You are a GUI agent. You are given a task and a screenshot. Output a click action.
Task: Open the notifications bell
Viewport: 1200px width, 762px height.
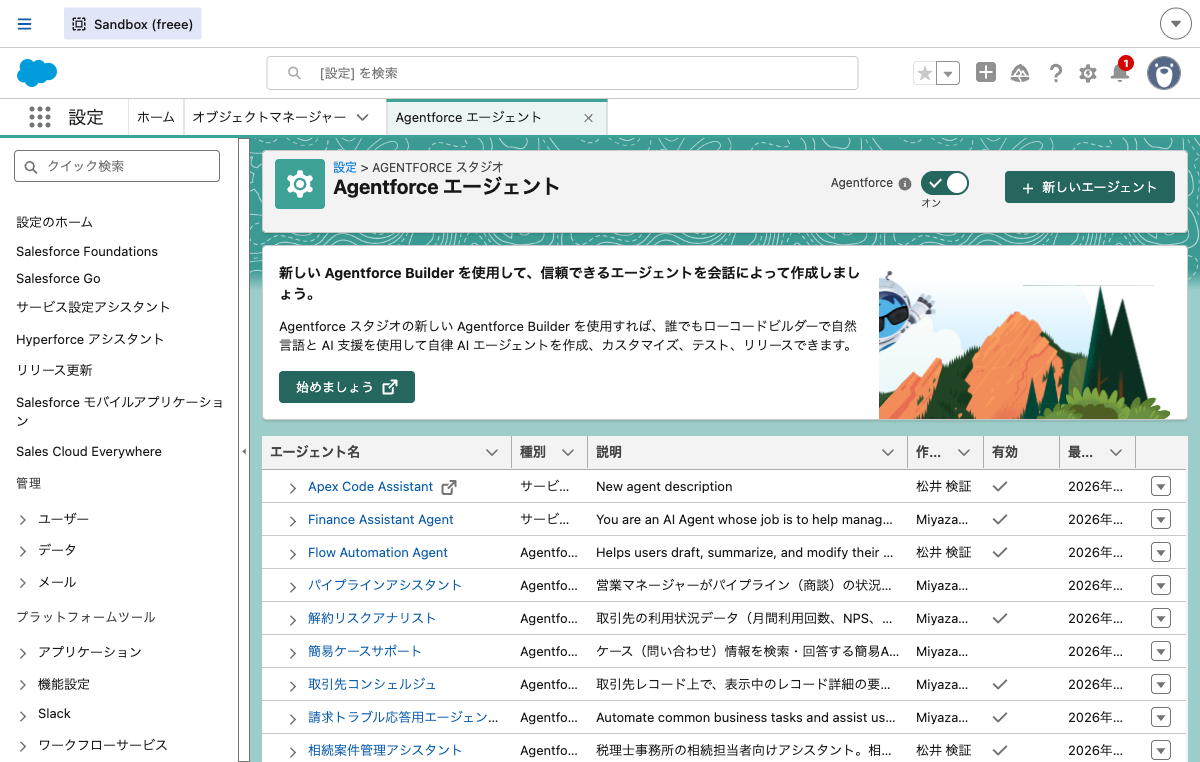[x=1119, y=73]
